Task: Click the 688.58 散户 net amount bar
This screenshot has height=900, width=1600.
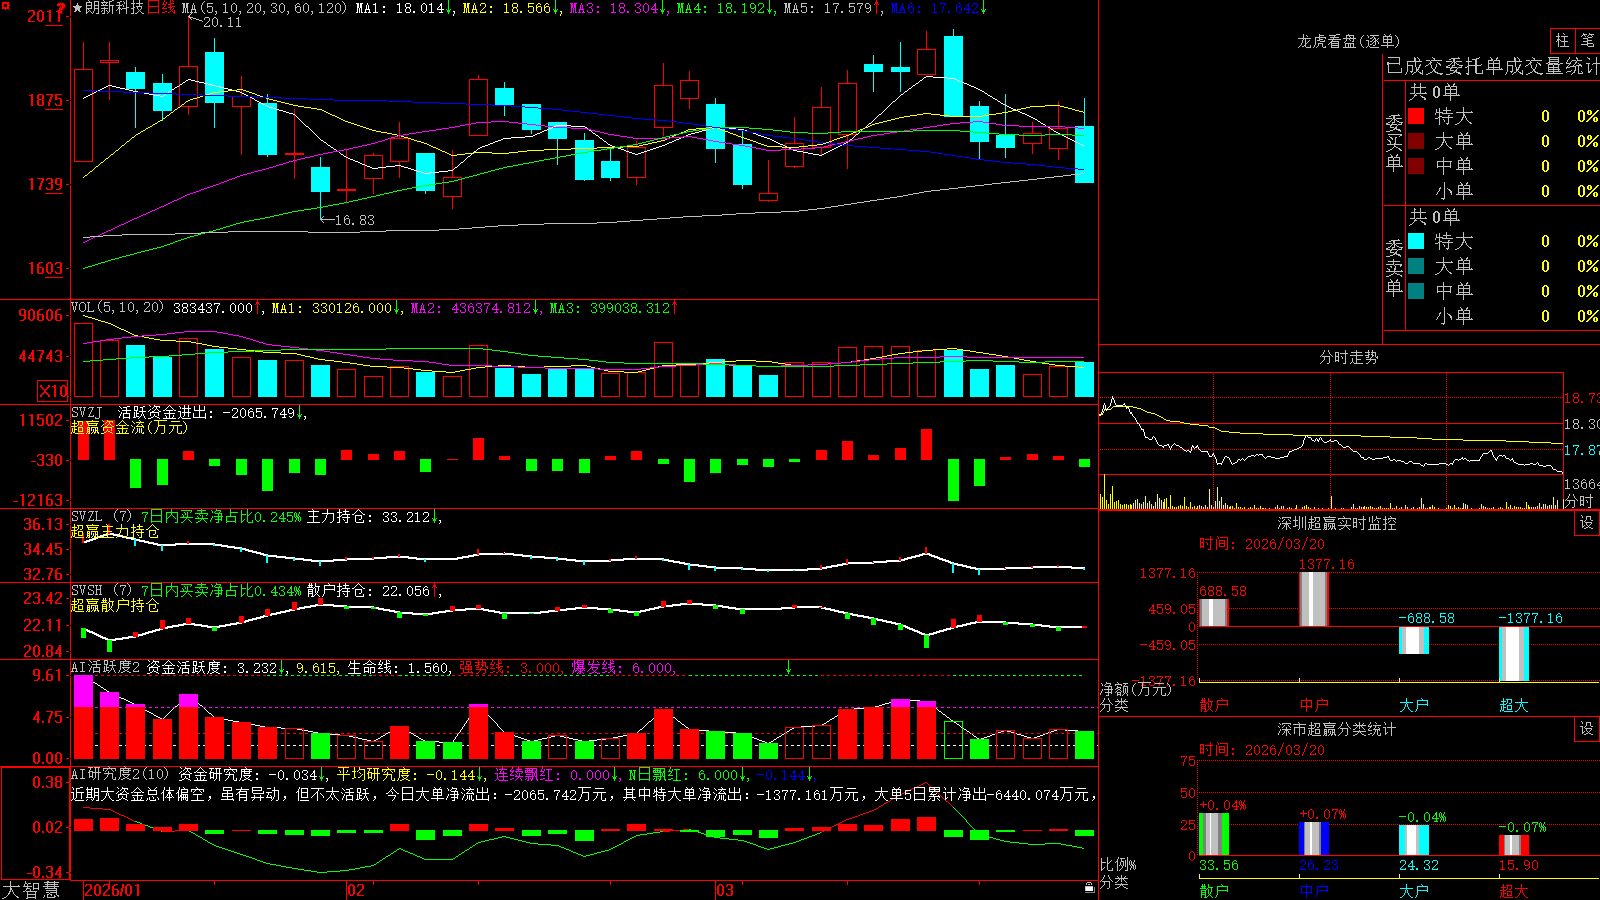Action: tap(1214, 612)
